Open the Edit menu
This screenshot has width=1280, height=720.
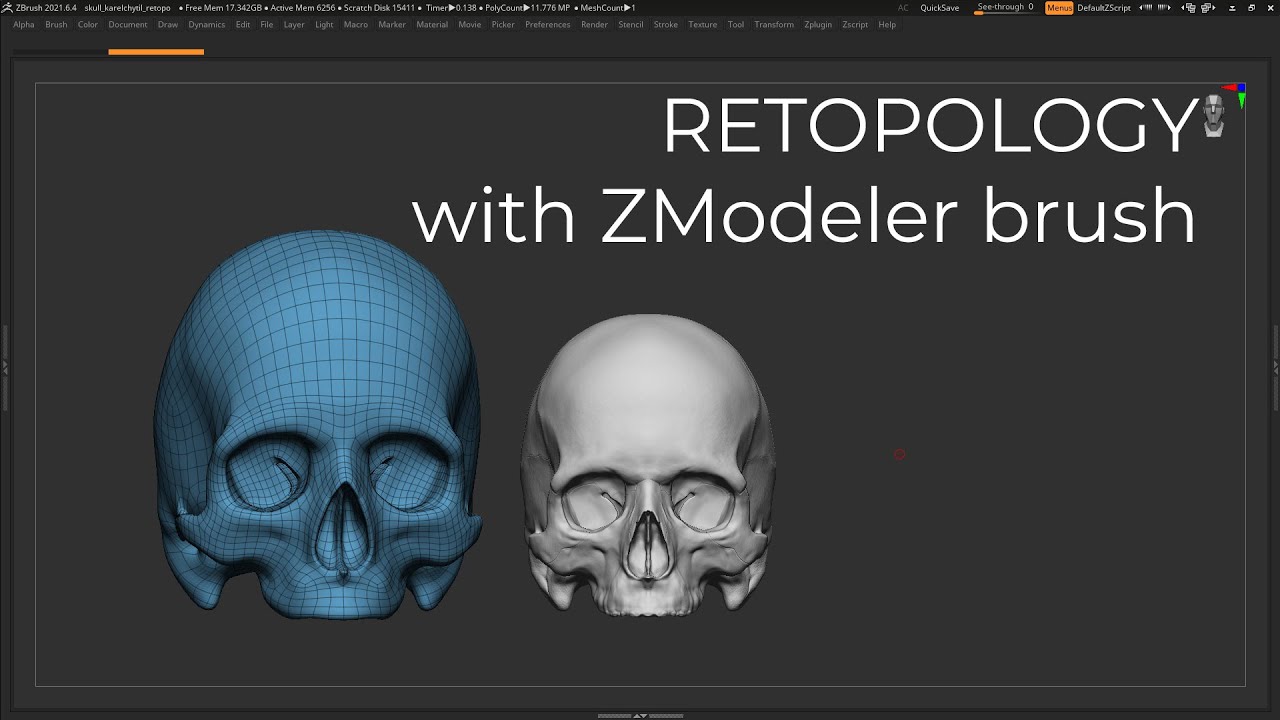tap(243, 24)
